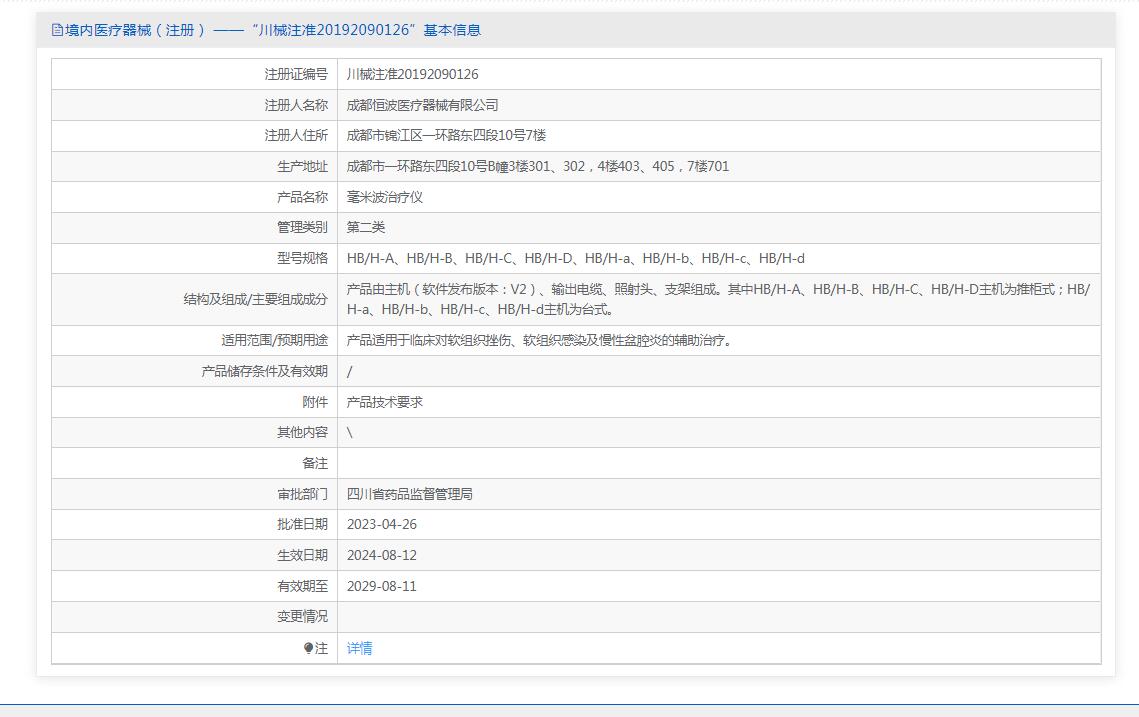
Task: Click registrant name 成都恒波医疗器械有限公司
Action: click(422, 105)
